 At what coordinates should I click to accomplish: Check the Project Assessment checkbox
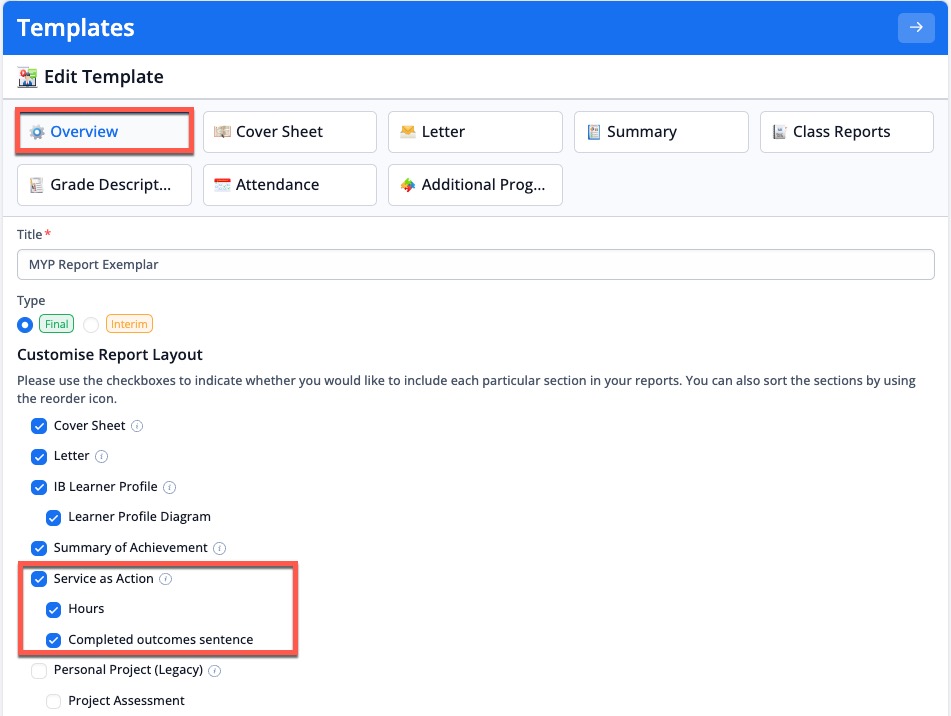tap(54, 701)
